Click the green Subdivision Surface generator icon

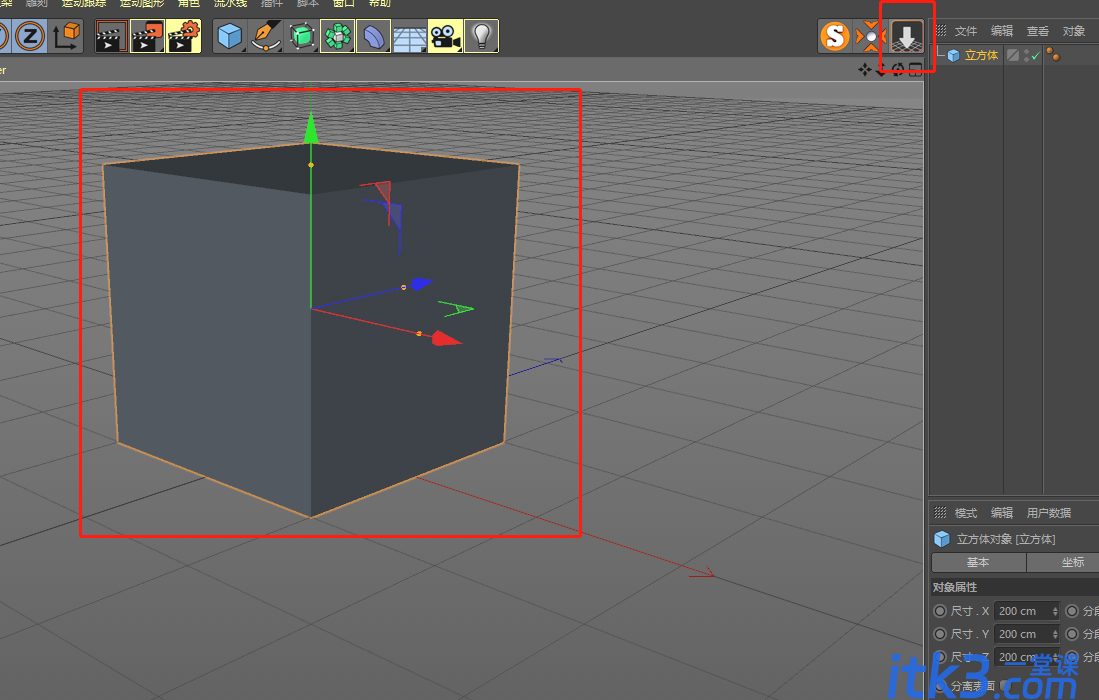click(301, 36)
